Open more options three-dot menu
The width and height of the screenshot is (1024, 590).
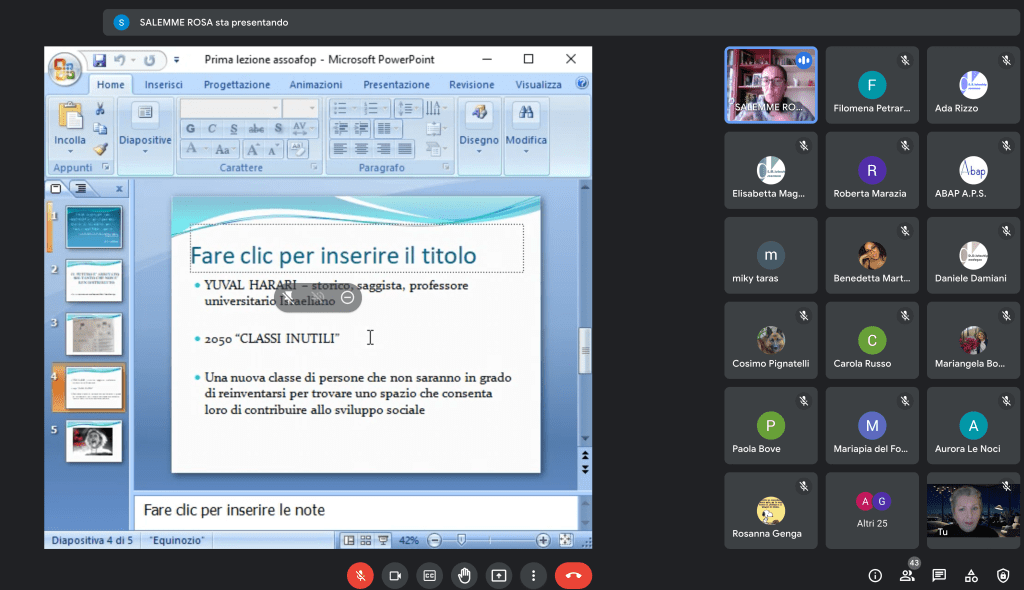coord(533,575)
